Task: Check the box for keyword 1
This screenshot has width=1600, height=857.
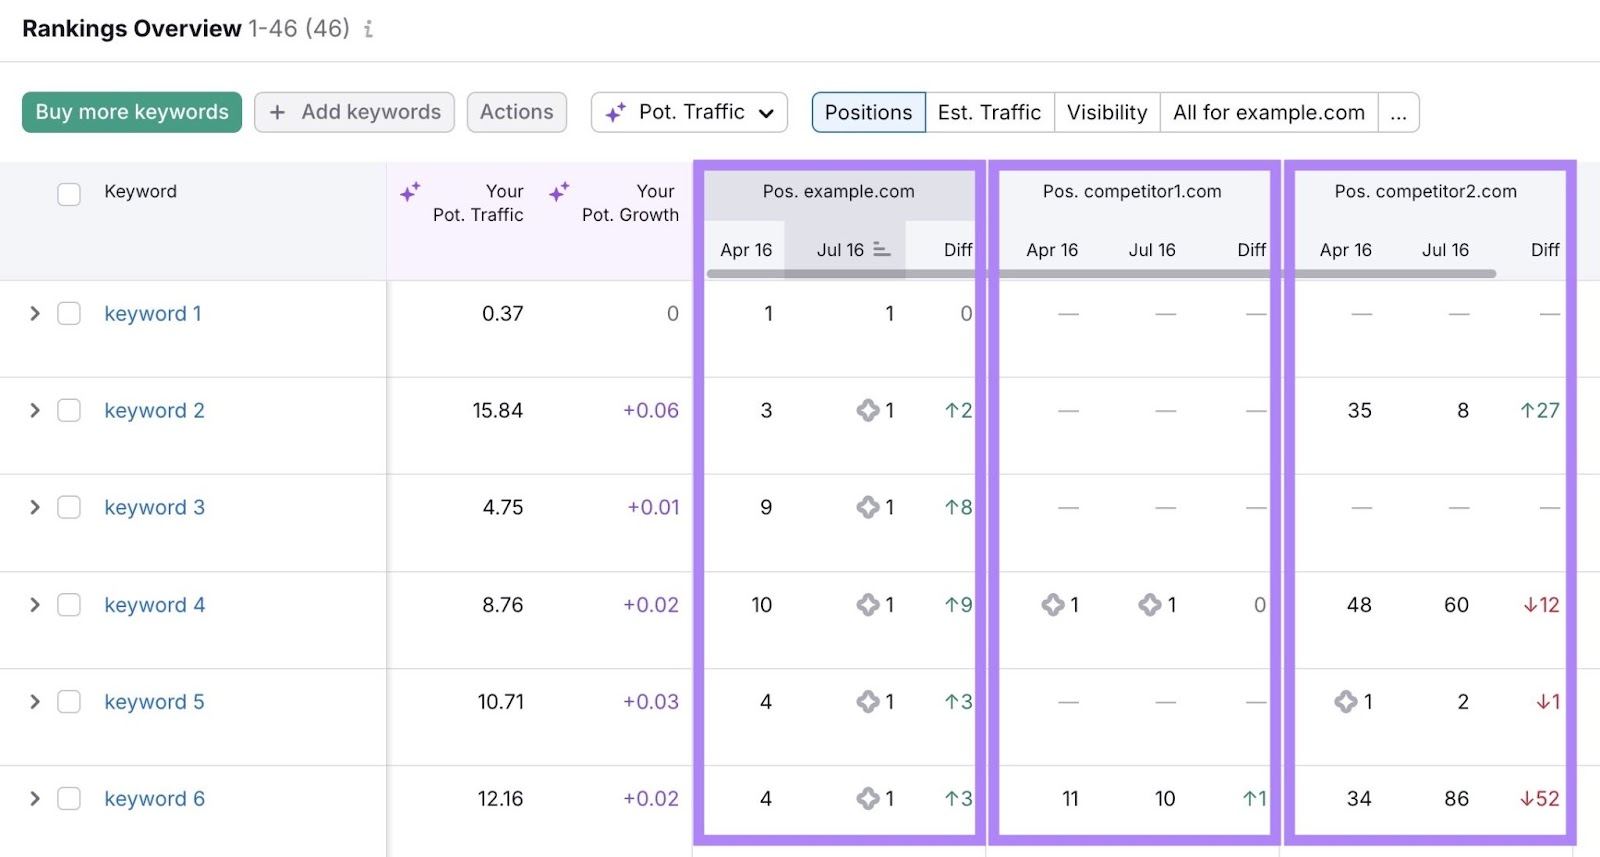Action: pyautogui.click(x=69, y=314)
